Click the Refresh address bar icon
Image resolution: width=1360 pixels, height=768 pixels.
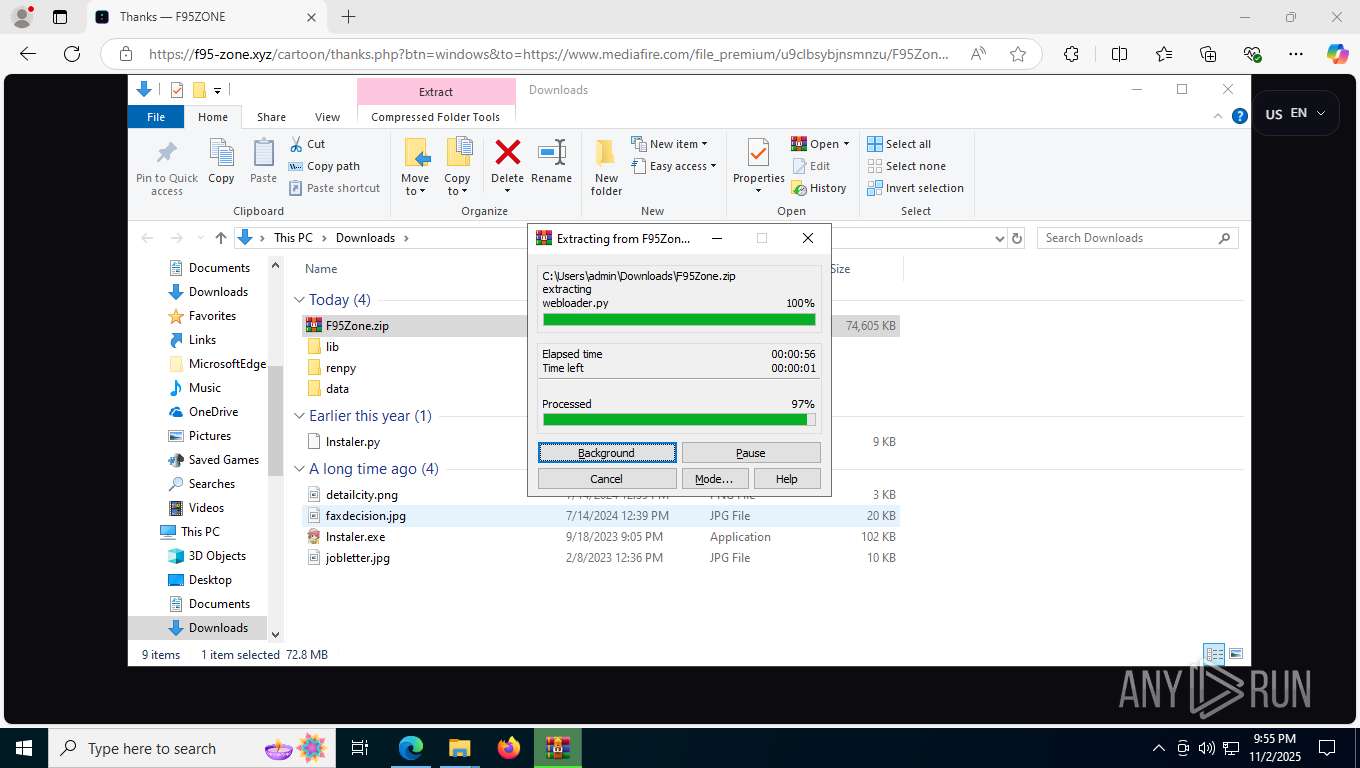1017,238
